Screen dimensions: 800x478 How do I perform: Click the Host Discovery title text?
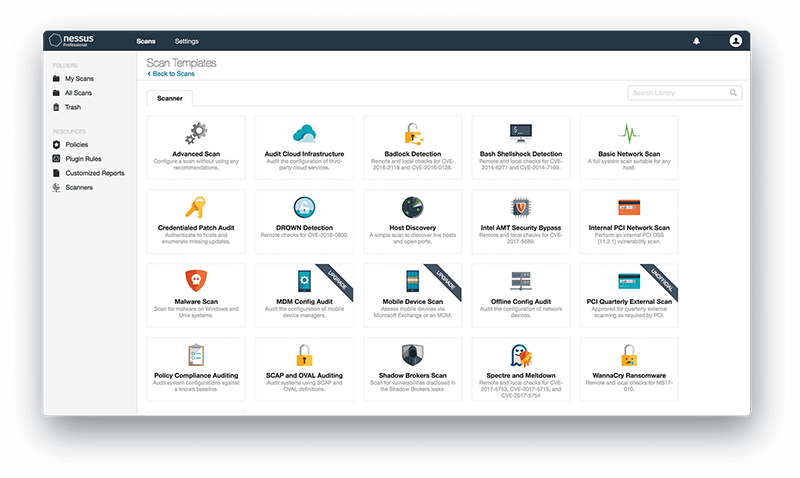coord(413,228)
